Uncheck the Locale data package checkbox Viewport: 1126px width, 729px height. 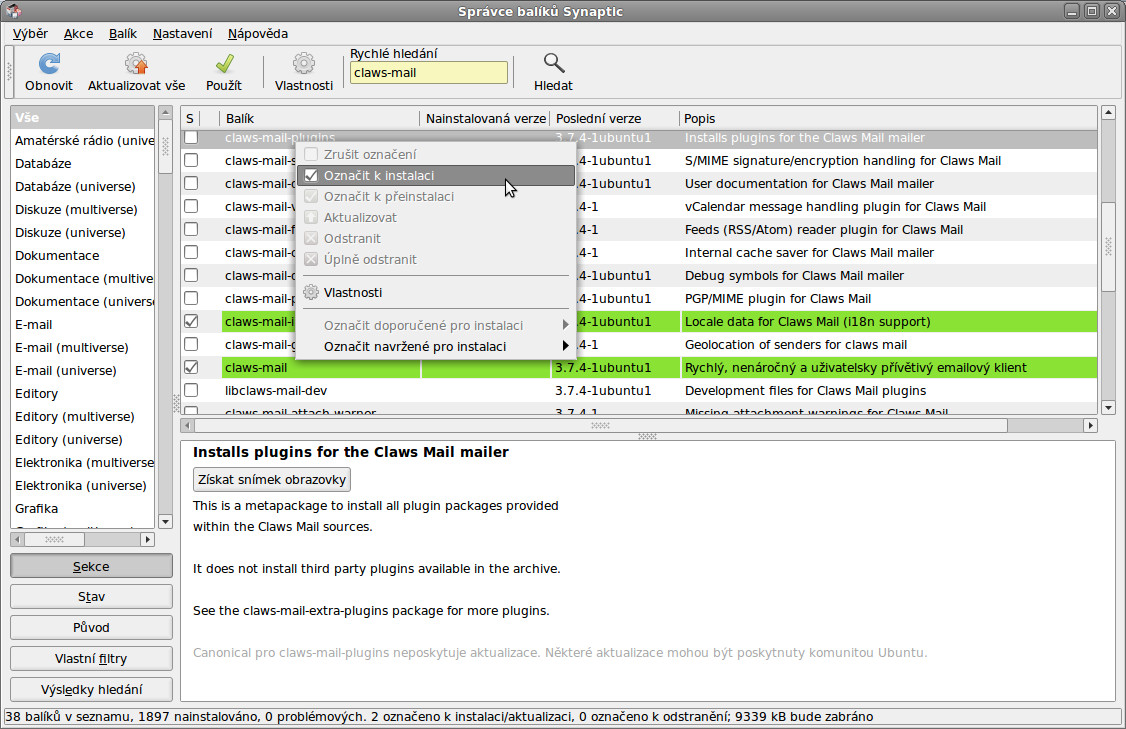(191, 321)
